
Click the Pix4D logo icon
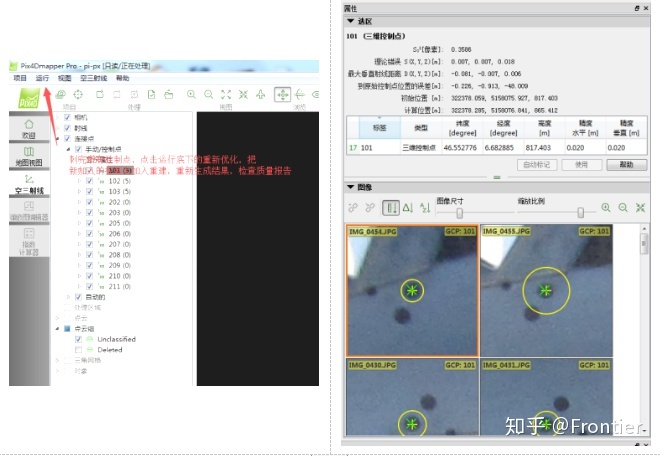pos(29,99)
